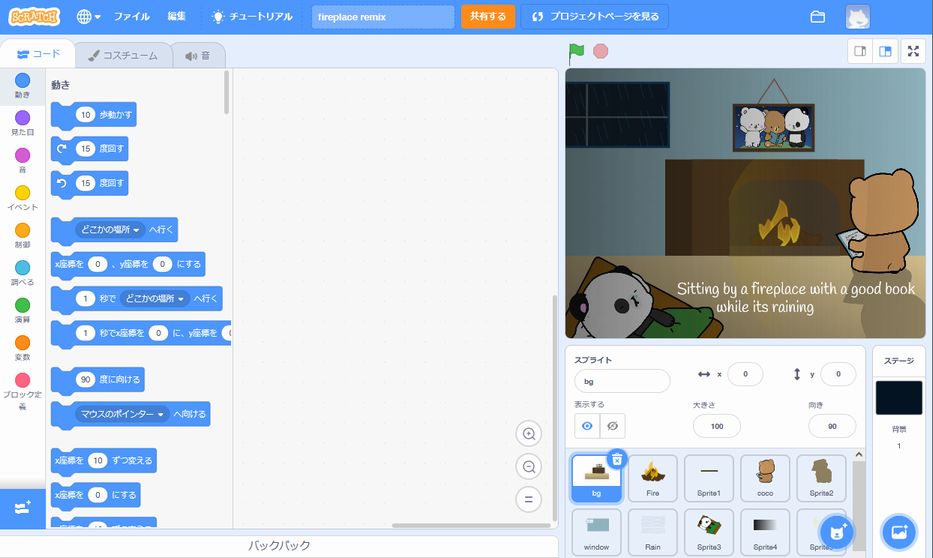Viewport: 933px width, 558px height.
Task: Click the green flag to run
Action: pos(576,52)
